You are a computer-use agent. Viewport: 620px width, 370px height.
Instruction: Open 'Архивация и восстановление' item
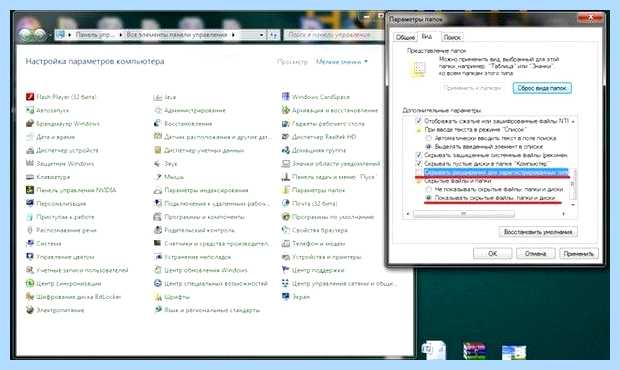[330, 110]
